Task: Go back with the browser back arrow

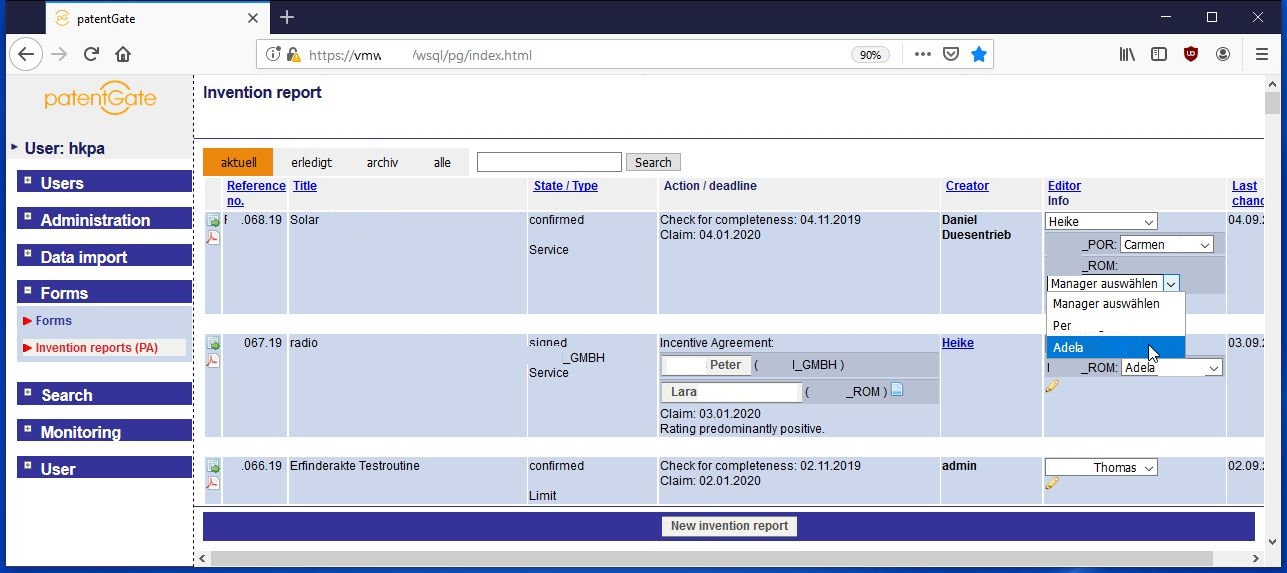Action: pyautogui.click(x=26, y=54)
